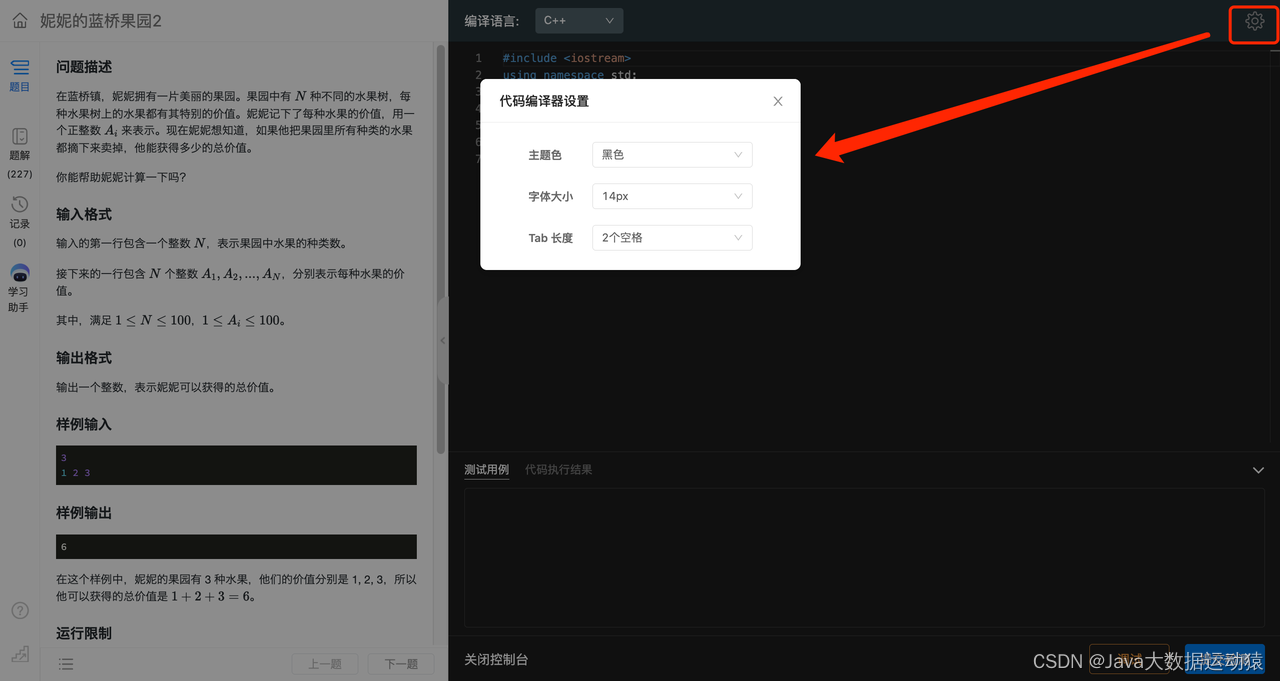The height and width of the screenshot is (681, 1280).
Task: Click the 样例输入 heading
Action: click(84, 424)
